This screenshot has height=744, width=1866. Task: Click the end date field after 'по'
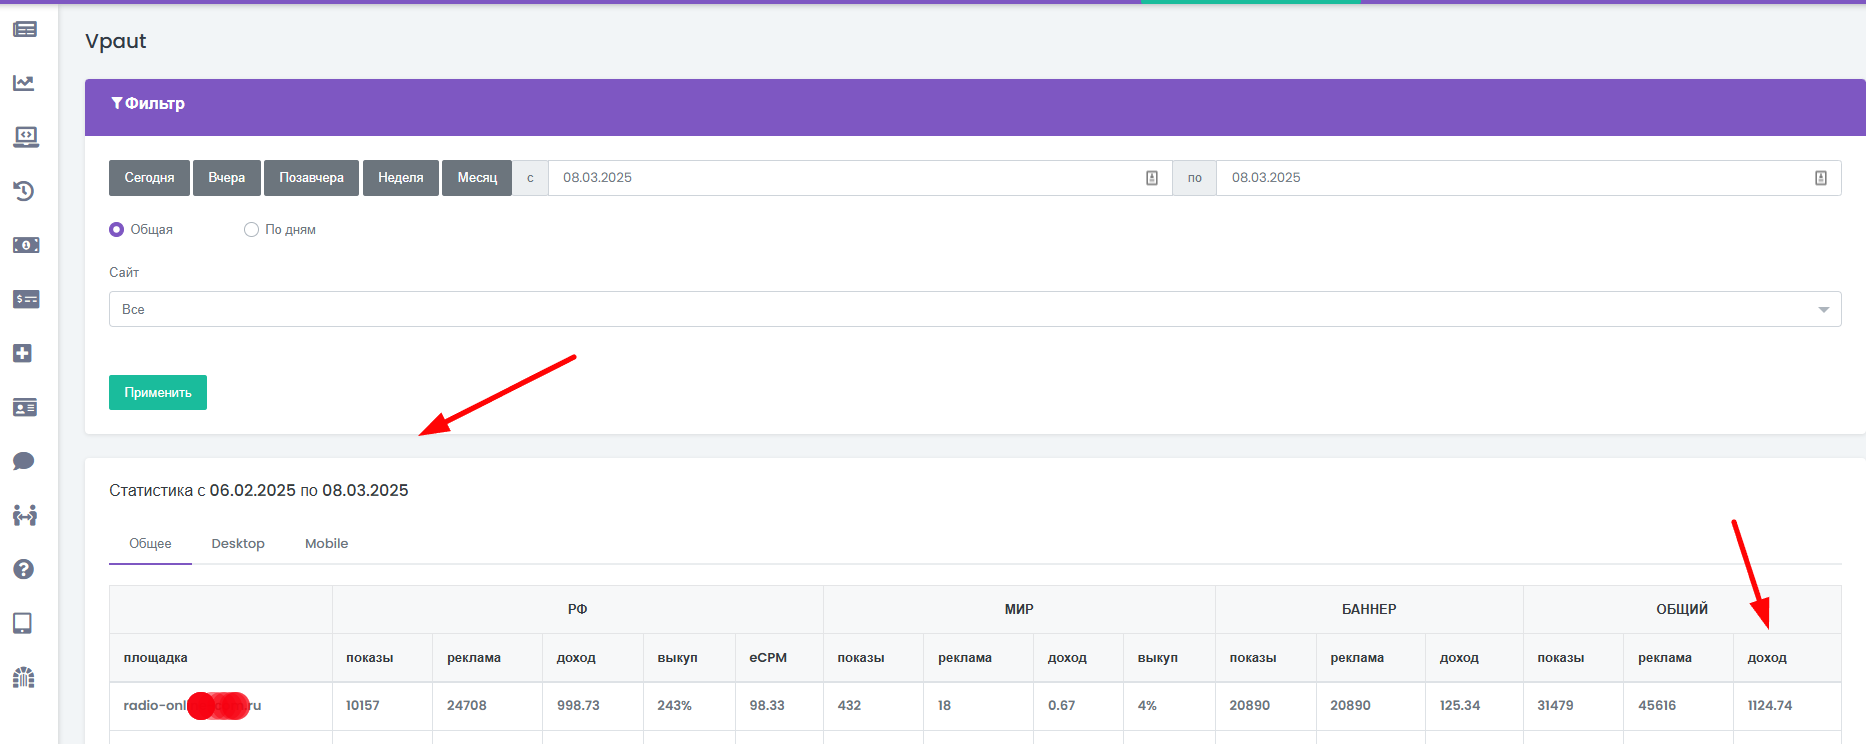1529,178
